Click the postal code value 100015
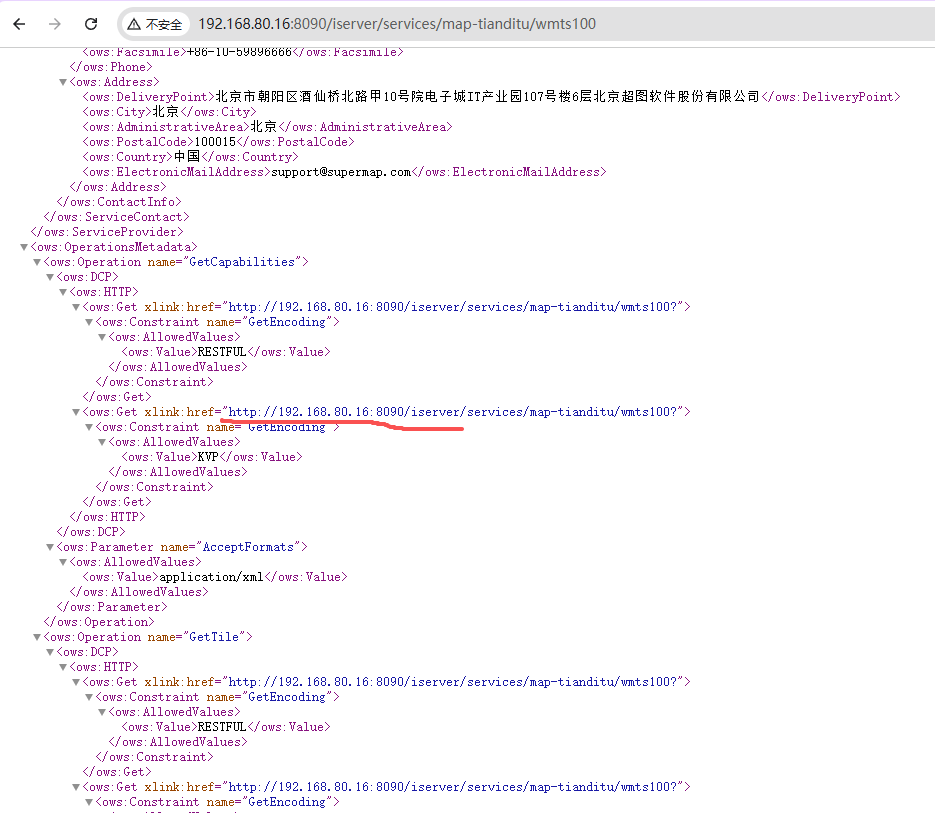Screen dimensions: 935x813 point(217,142)
